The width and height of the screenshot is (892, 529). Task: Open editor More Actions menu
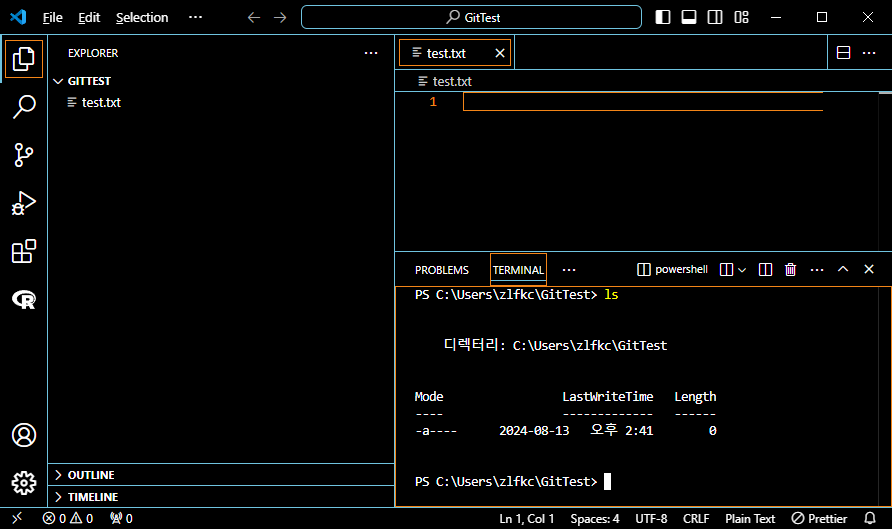[869, 53]
